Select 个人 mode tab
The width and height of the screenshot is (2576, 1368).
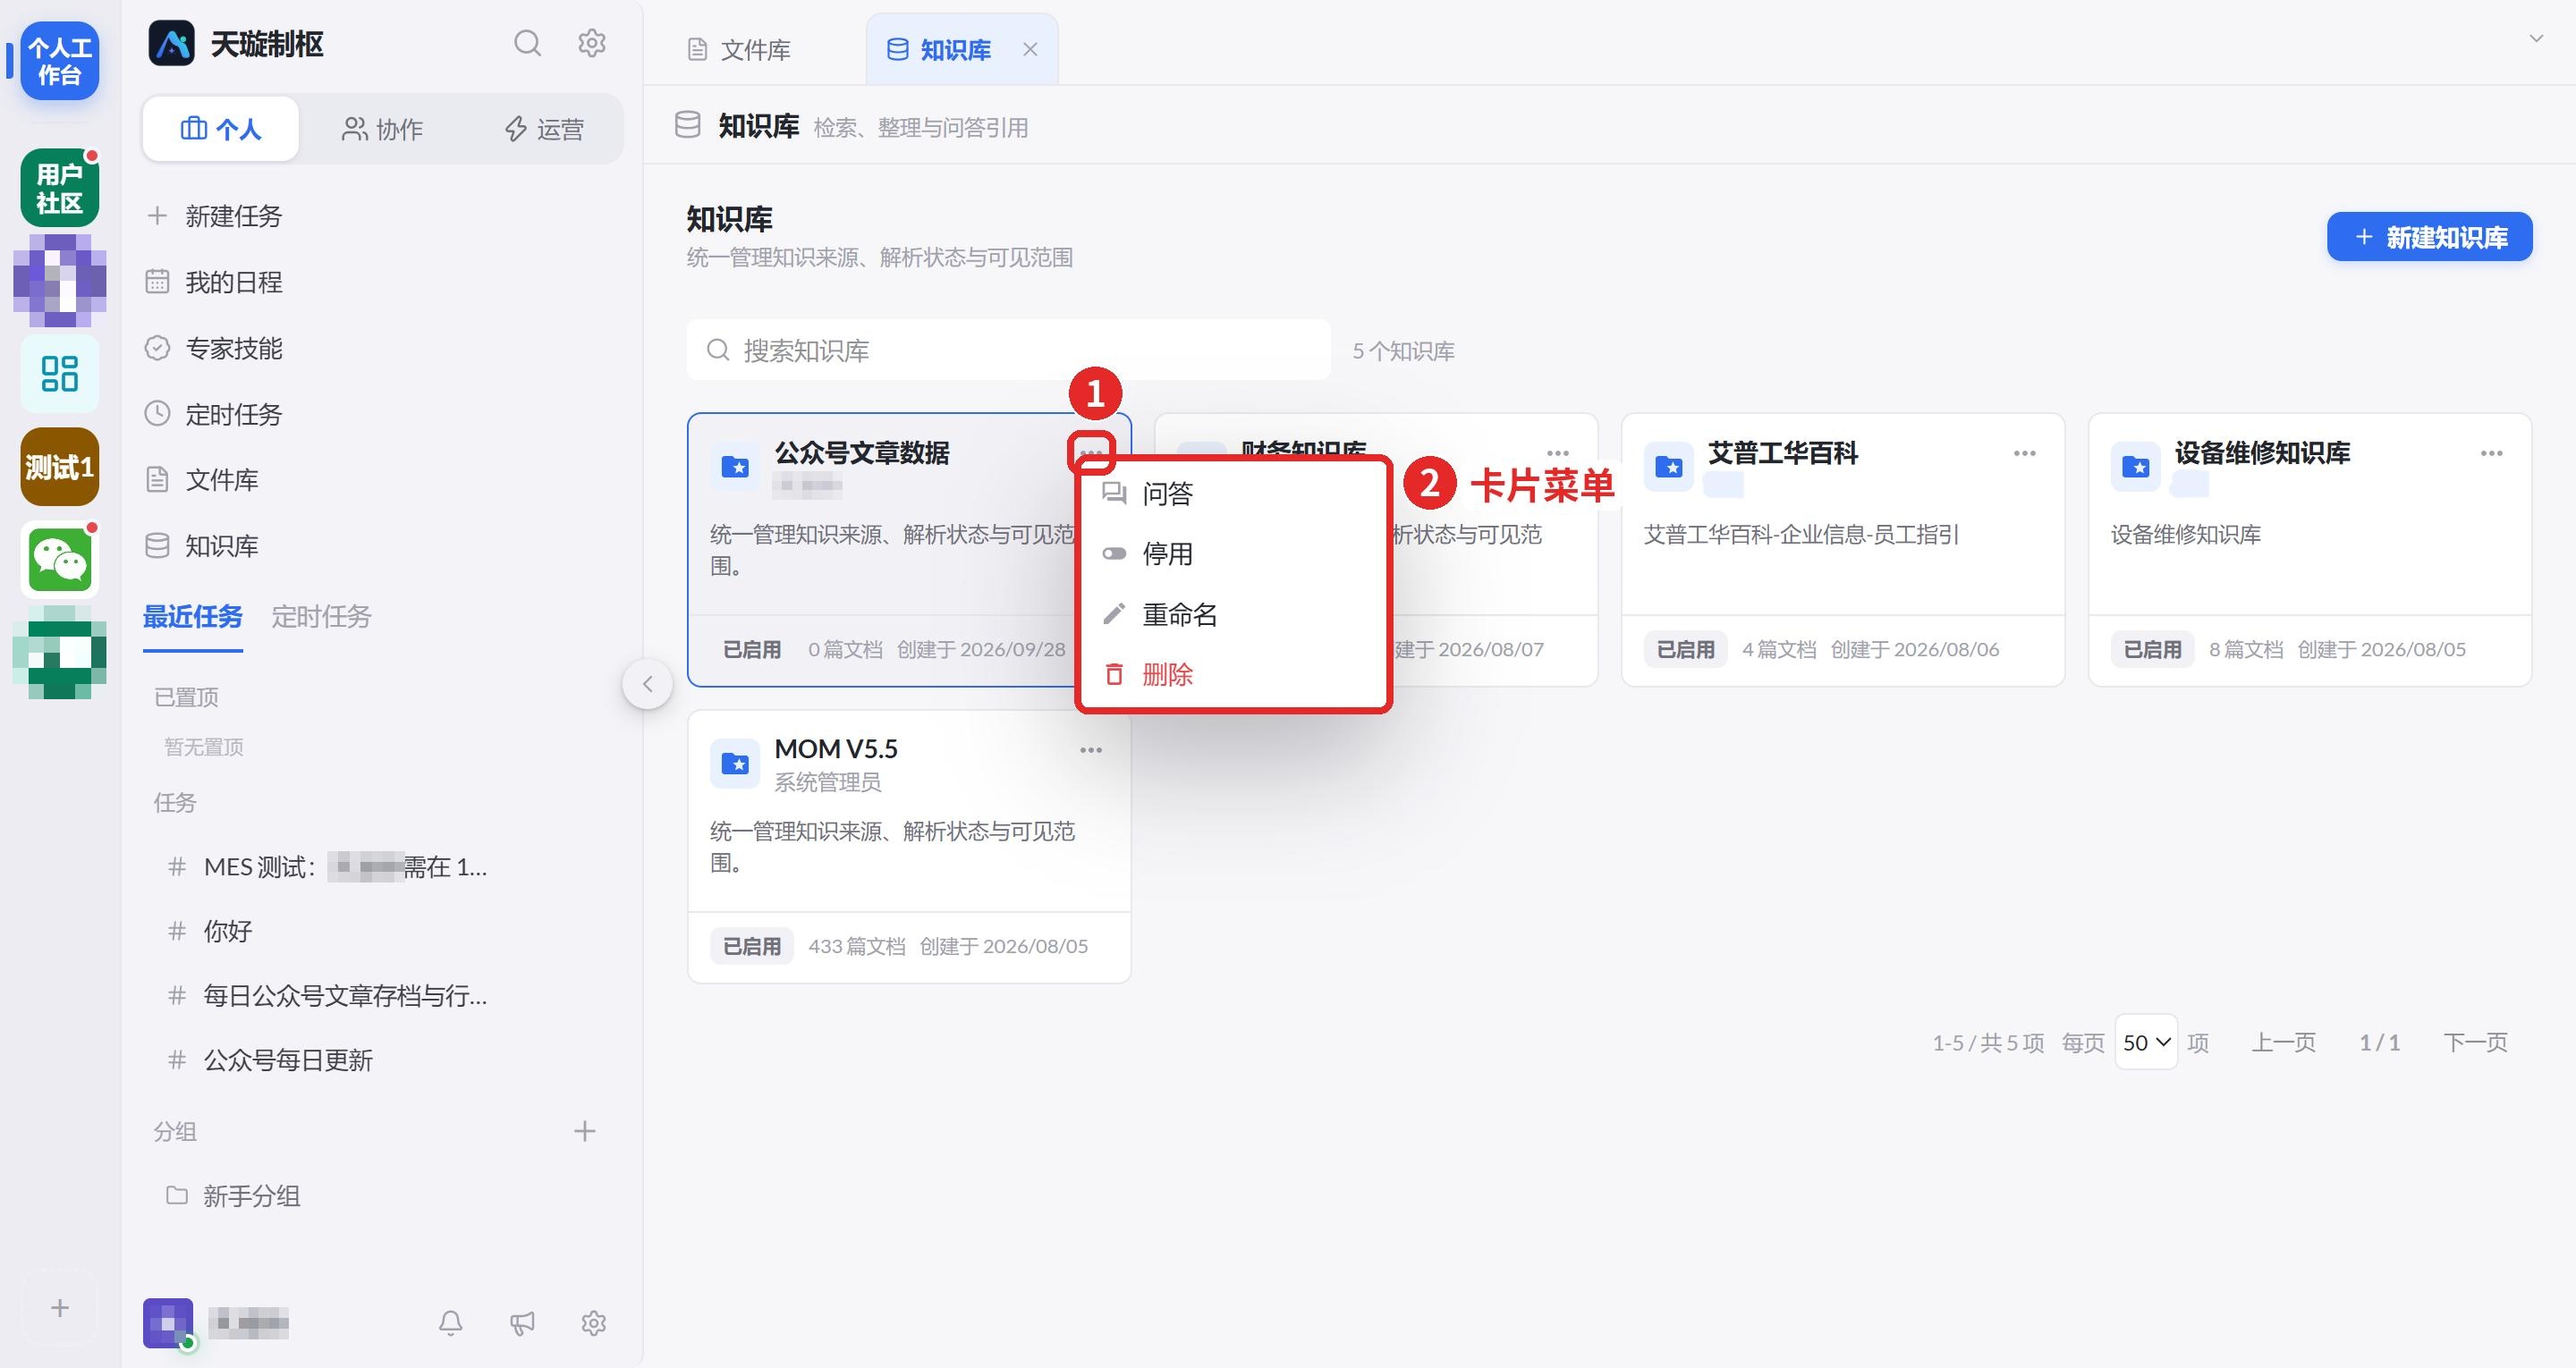click(x=221, y=129)
